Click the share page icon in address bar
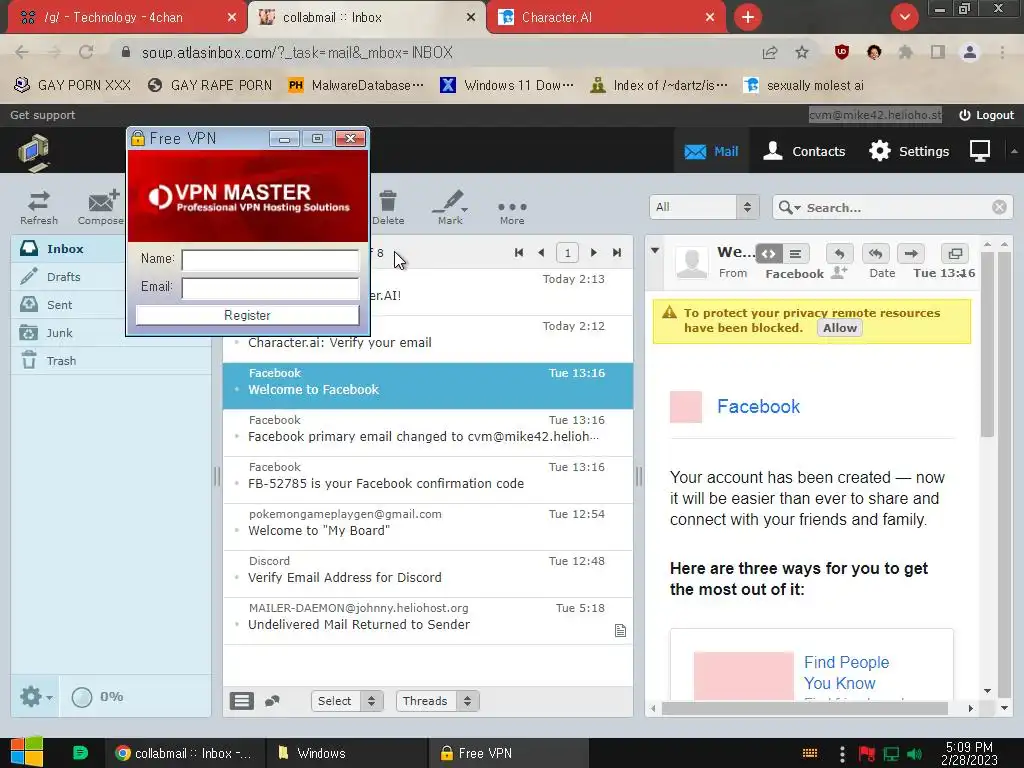 [770, 52]
